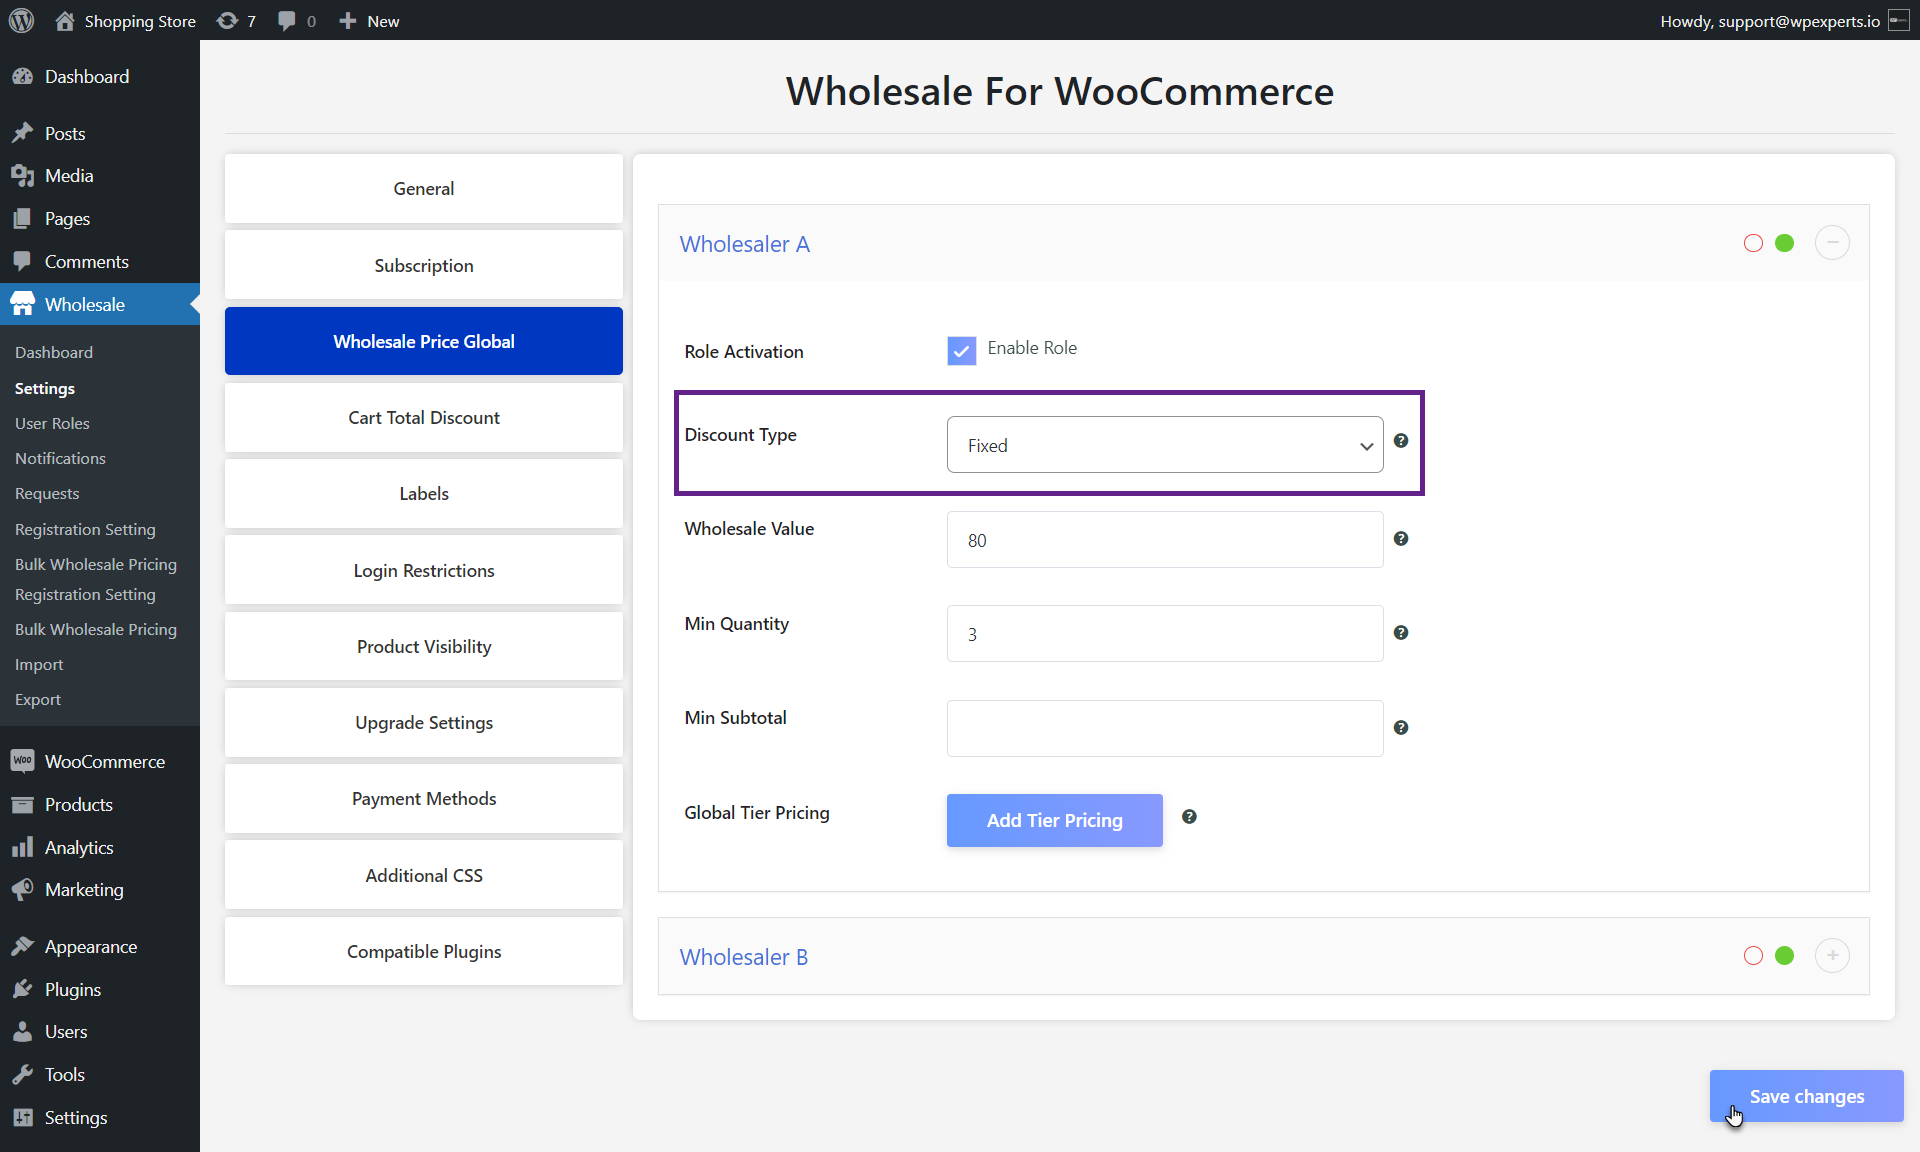Viewport: 1920px width, 1152px height.
Task: Click the WooCommerce logo icon
Action: pyautogui.click(x=22, y=762)
